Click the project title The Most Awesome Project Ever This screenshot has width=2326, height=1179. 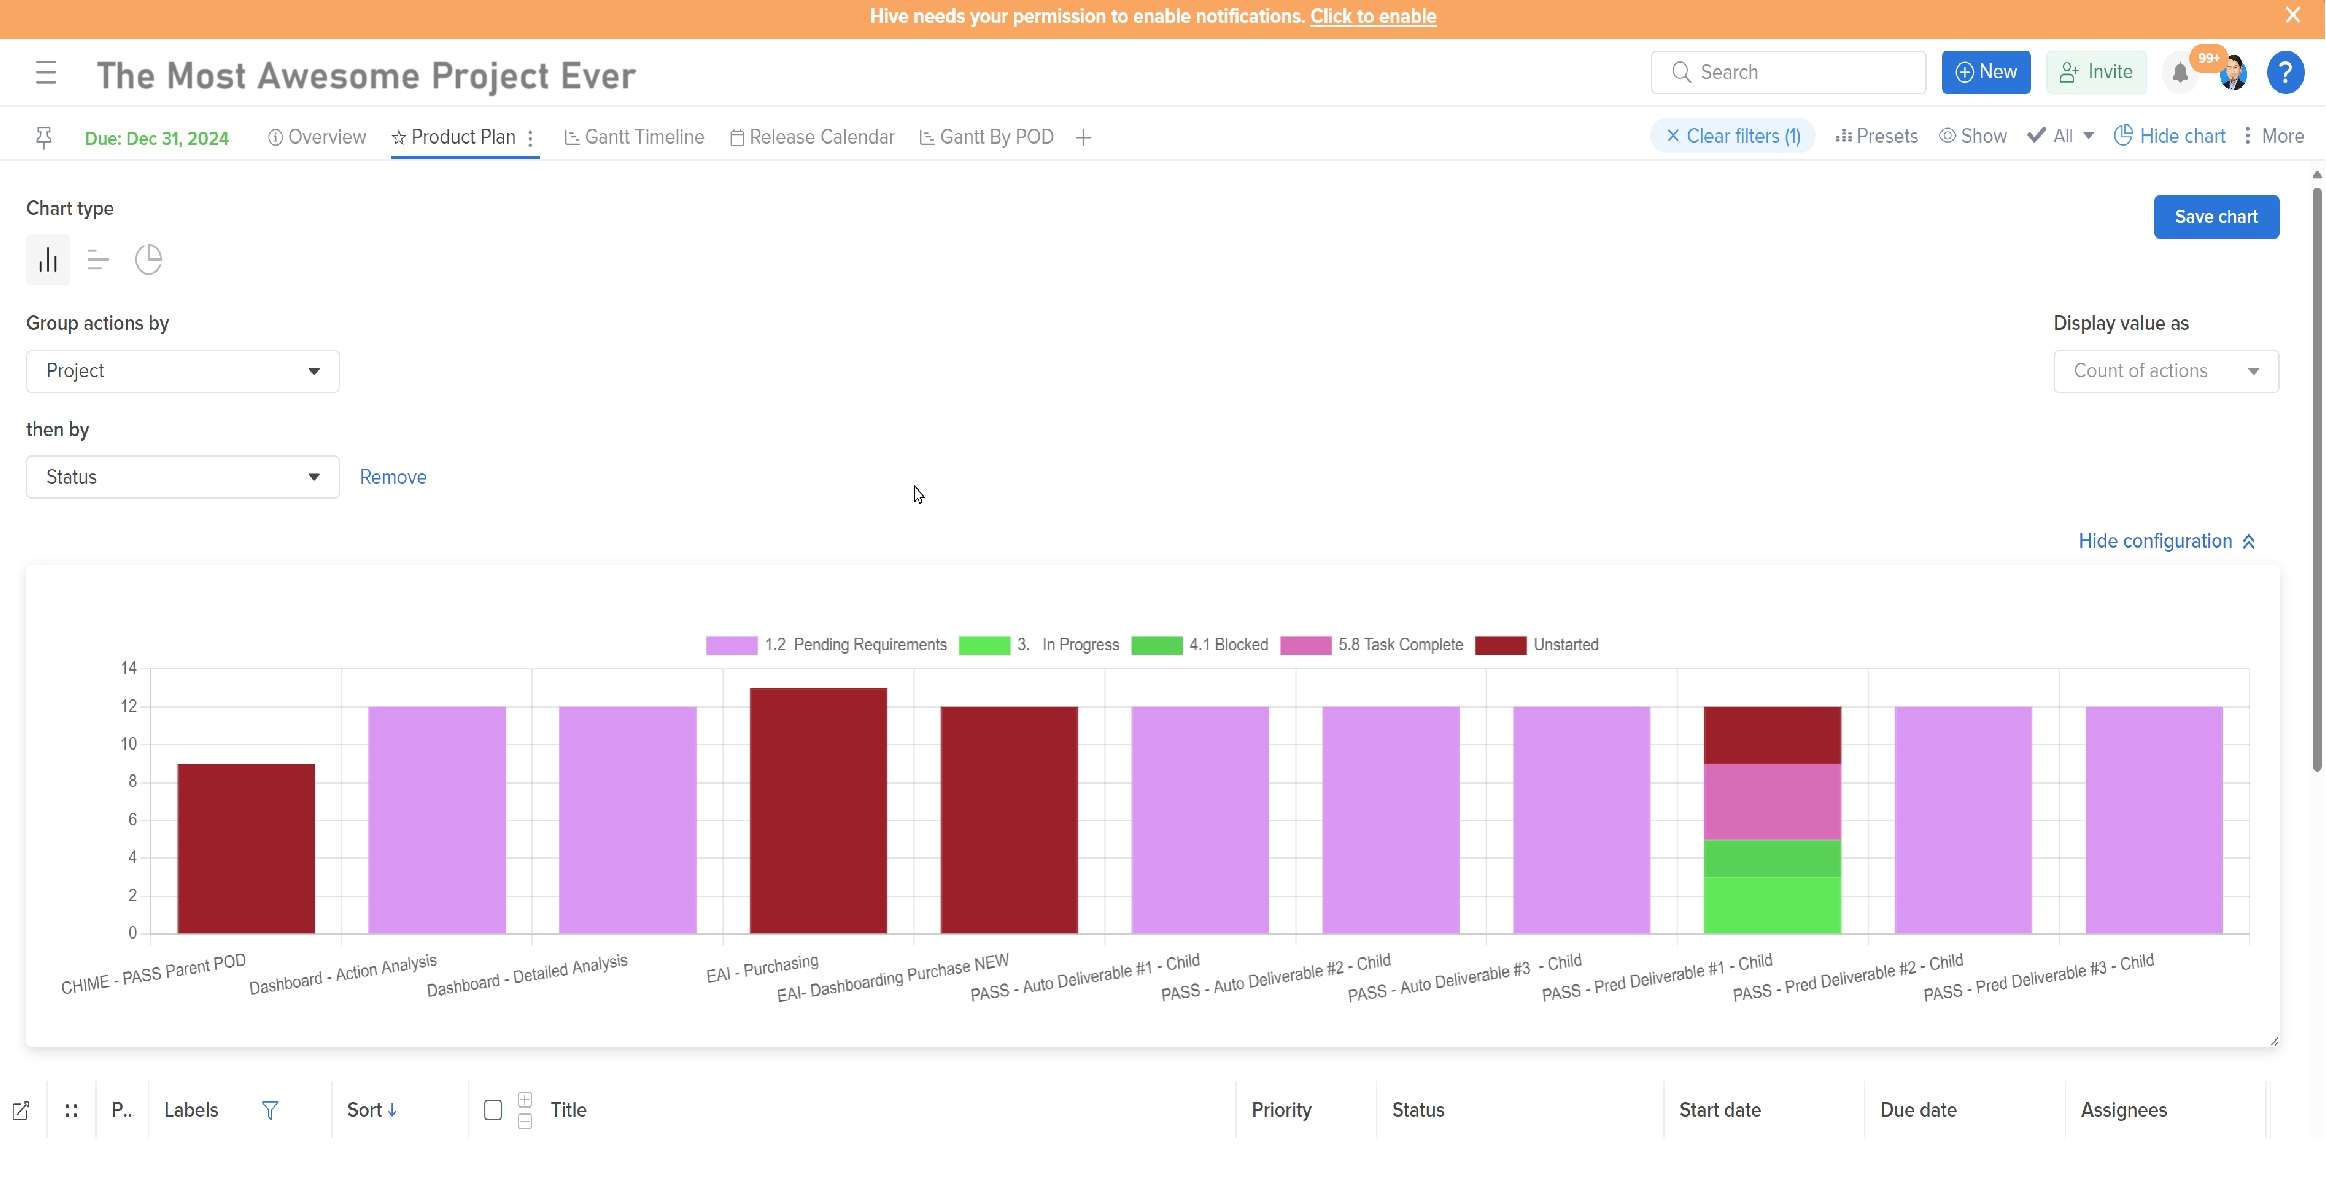click(366, 75)
